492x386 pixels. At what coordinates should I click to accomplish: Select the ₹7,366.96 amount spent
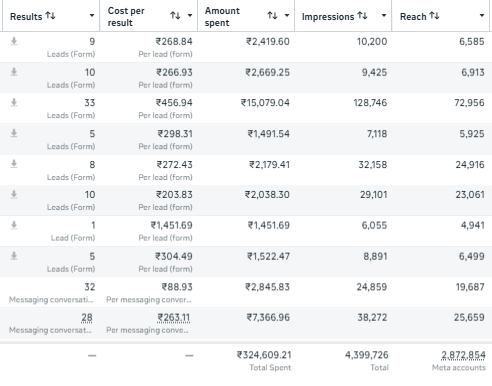[x=268, y=317]
